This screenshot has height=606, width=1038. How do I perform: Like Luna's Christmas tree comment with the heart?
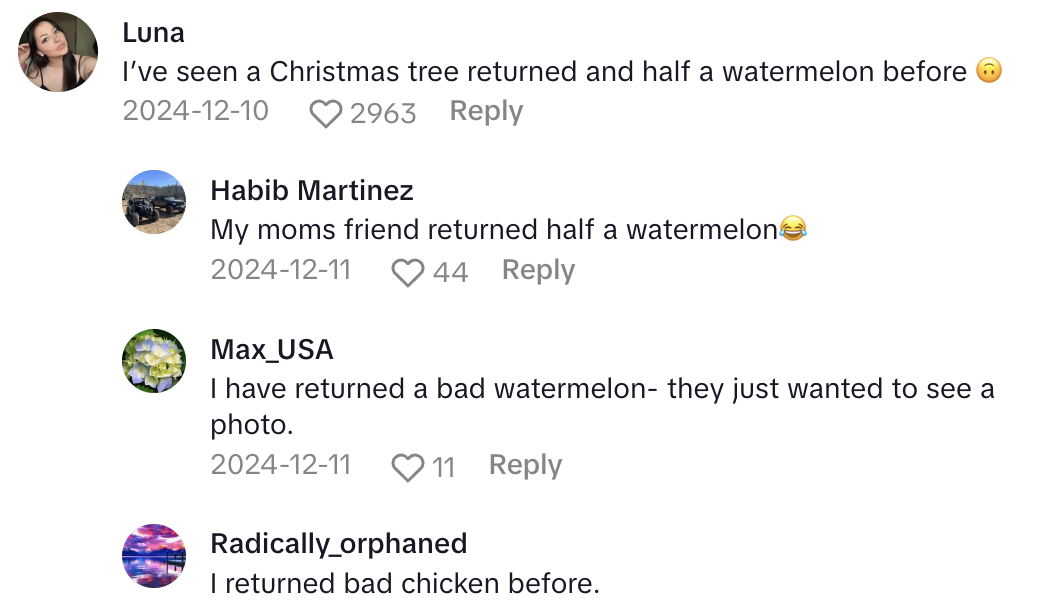[326, 113]
